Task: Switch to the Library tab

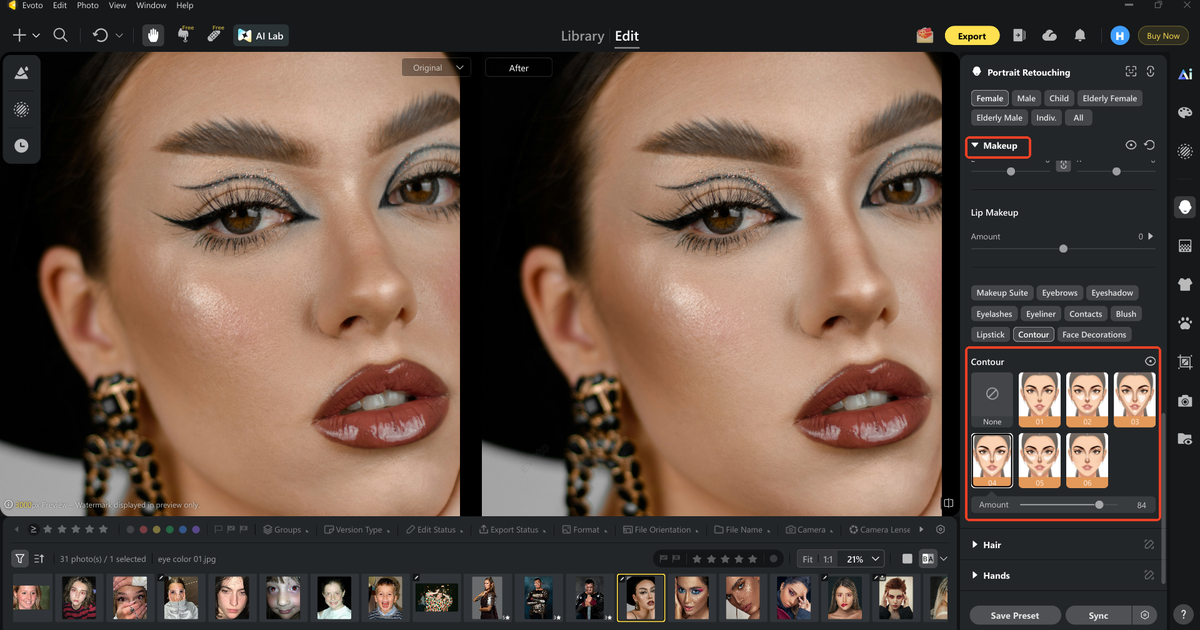Action: coord(582,36)
